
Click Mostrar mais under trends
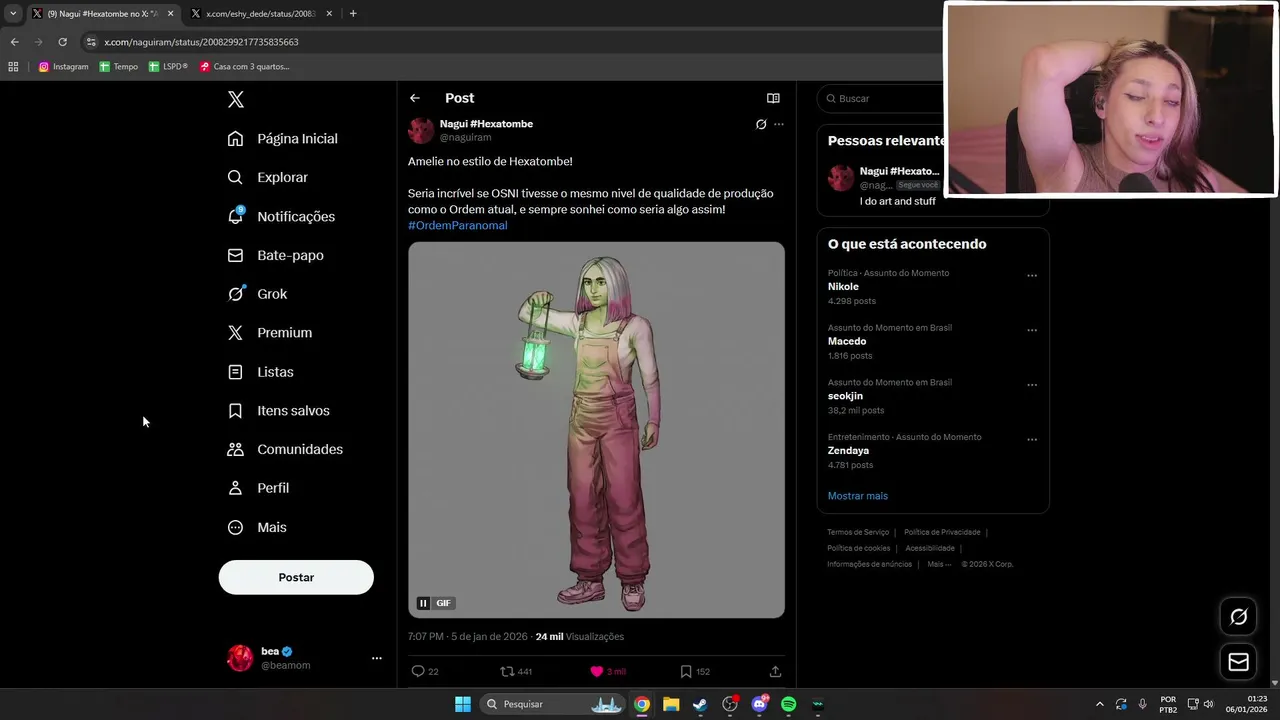(x=857, y=496)
